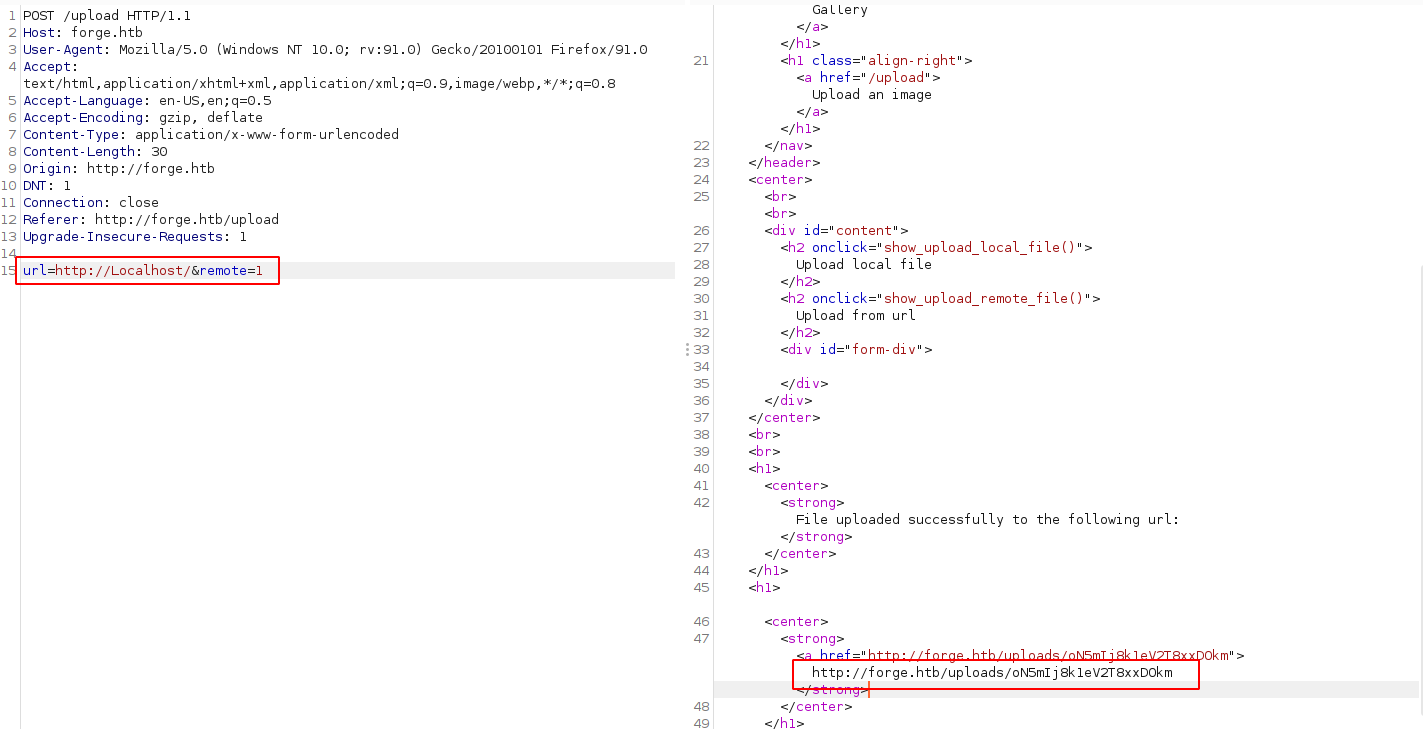Click the a href forge.htb/uploads anchor tag line
1423x729 pixels.
1020,656
